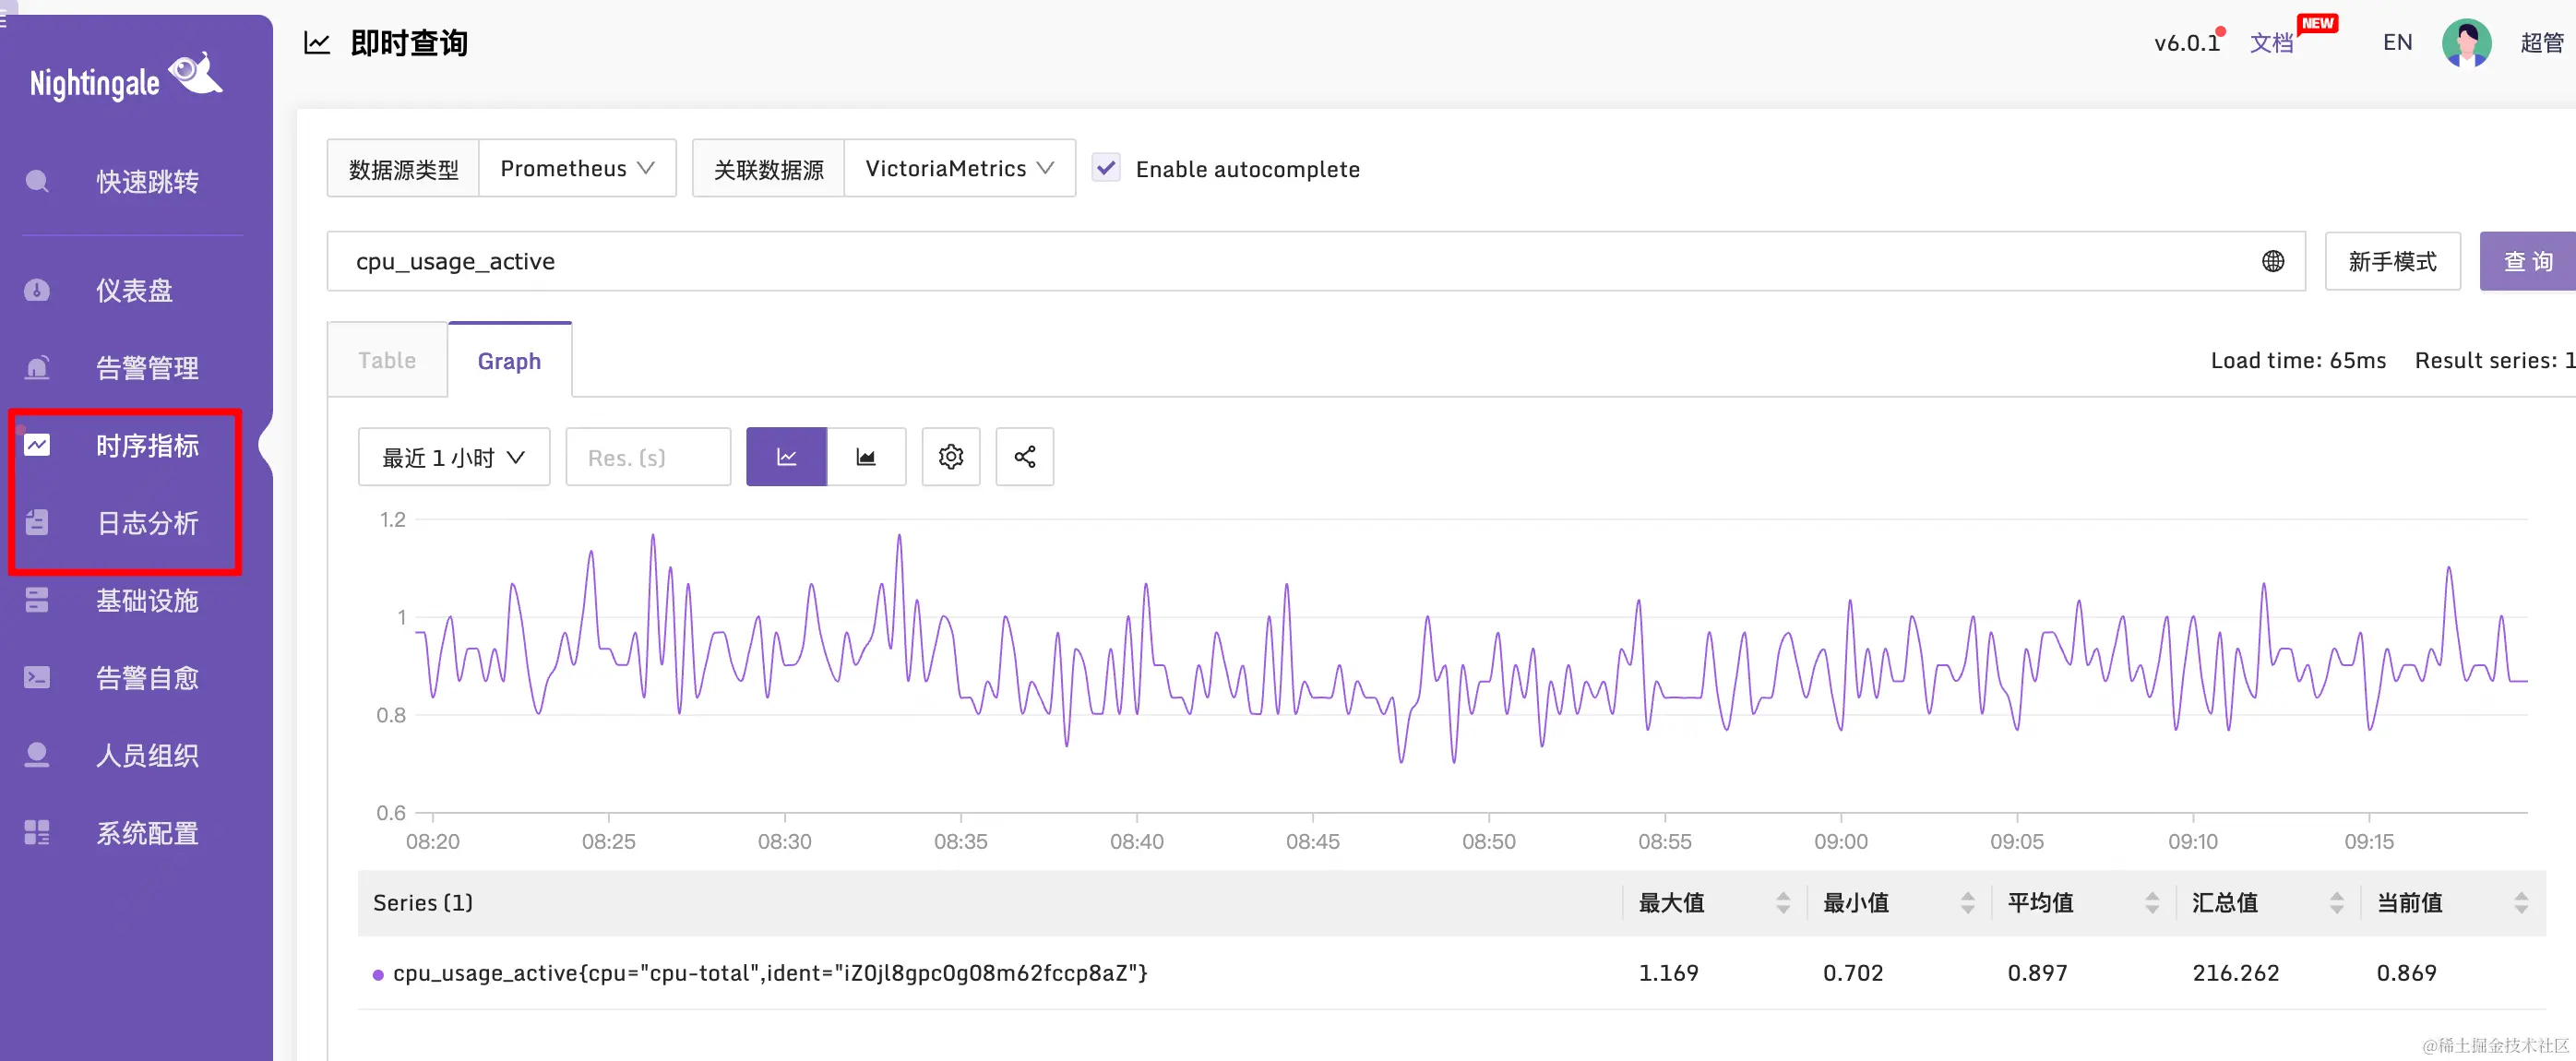Click the globe icon in query box
This screenshot has width=2576, height=1061.
pos(2272,261)
